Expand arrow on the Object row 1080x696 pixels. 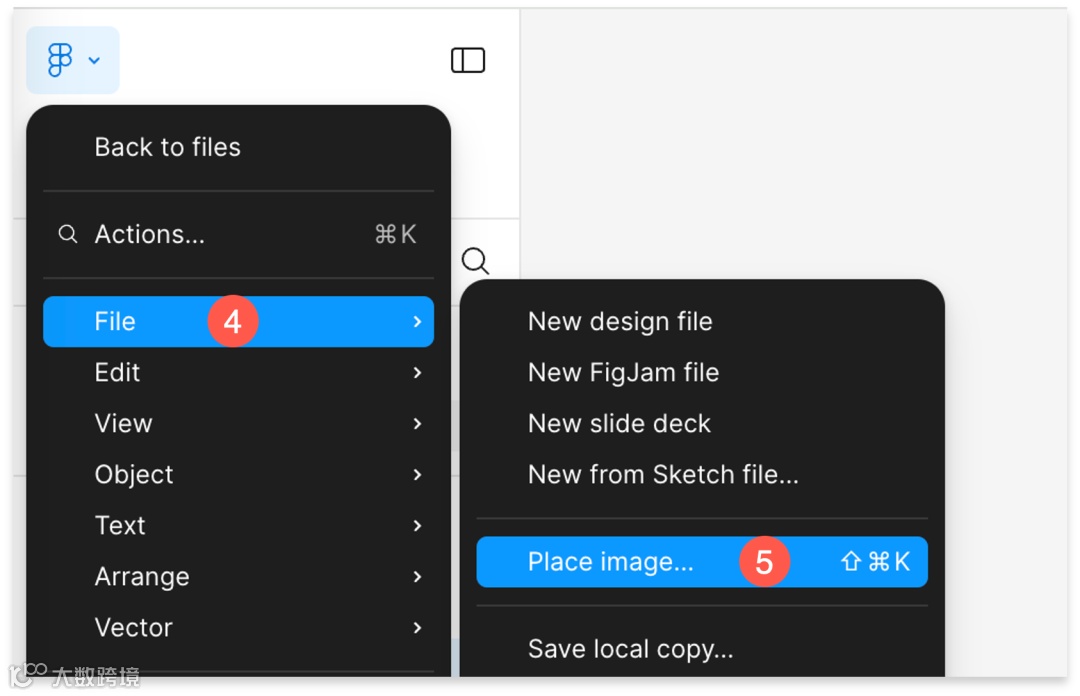tap(417, 475)
